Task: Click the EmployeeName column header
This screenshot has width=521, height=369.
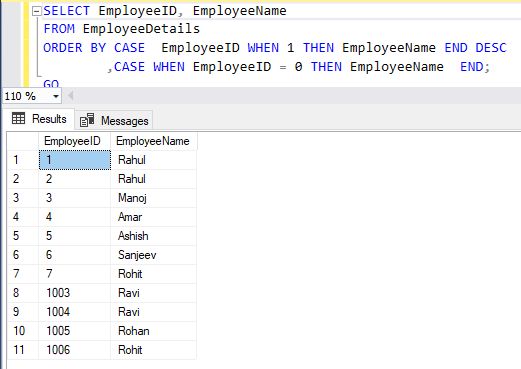Action: [x=154, y=141]
